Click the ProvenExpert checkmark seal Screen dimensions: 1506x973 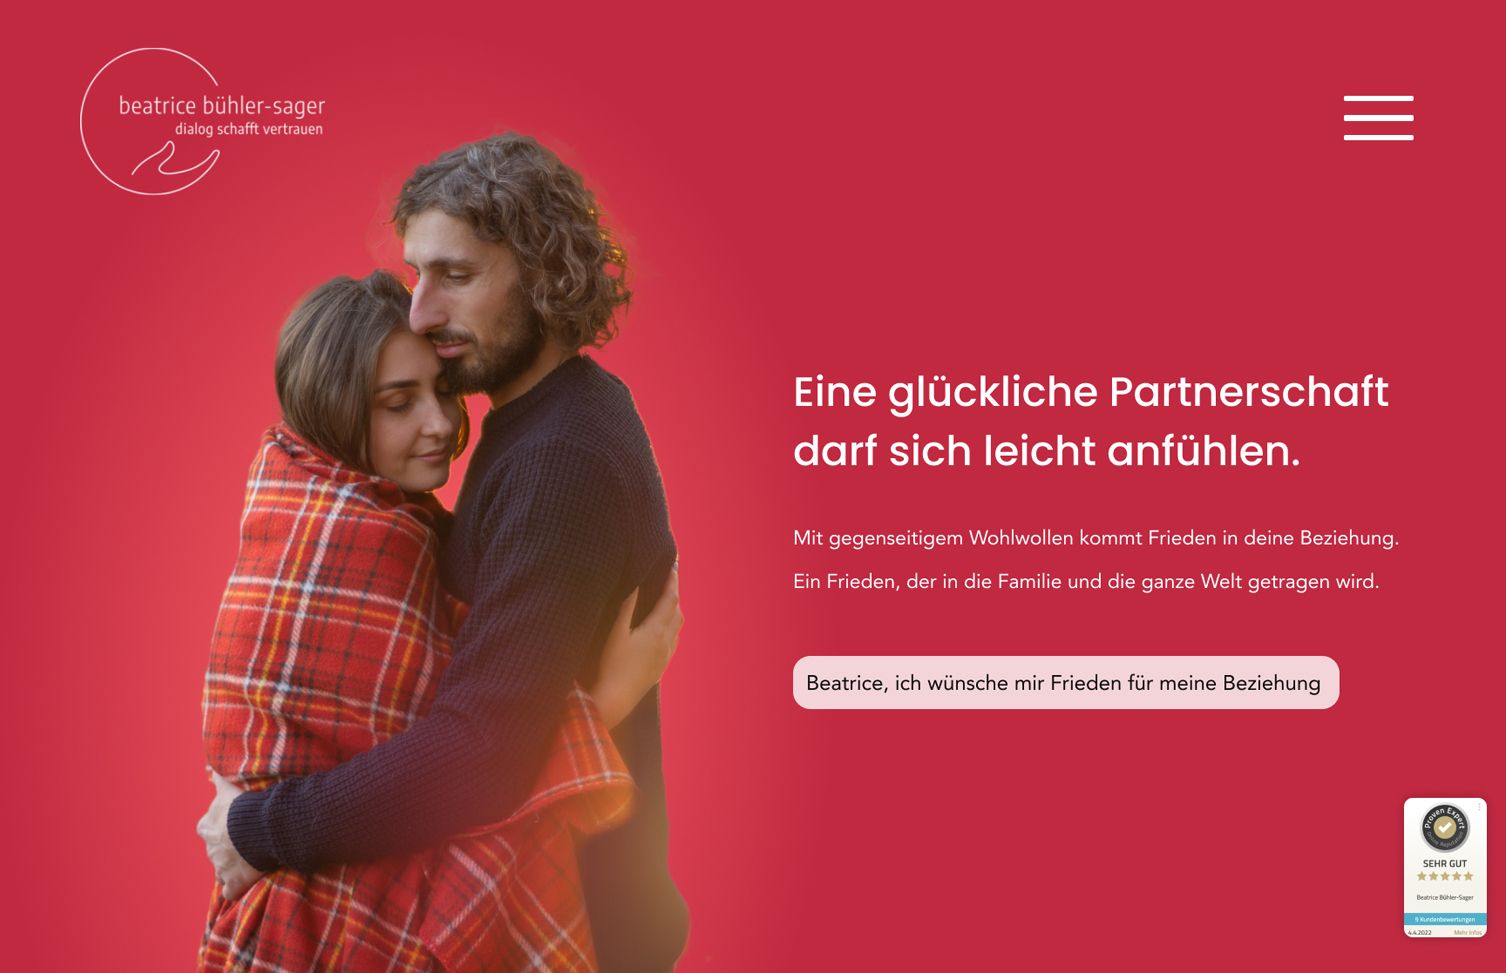(x=1445, y=827)
